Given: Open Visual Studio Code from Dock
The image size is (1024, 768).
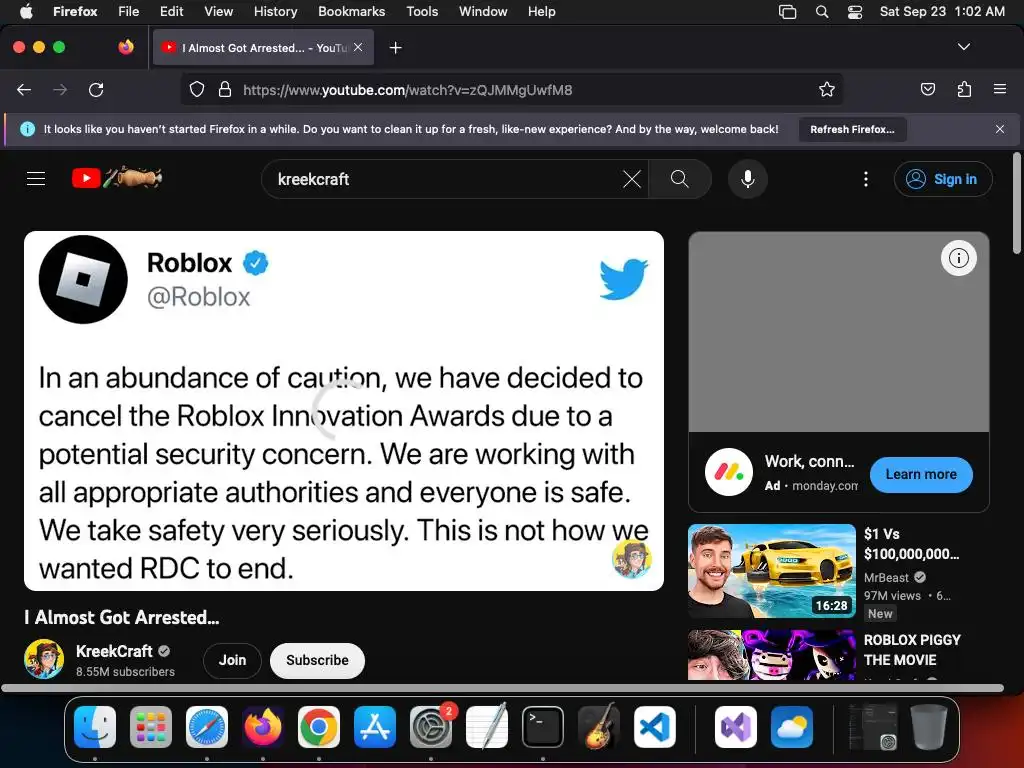Looking at the screenshot, I should tap(654, 727).
